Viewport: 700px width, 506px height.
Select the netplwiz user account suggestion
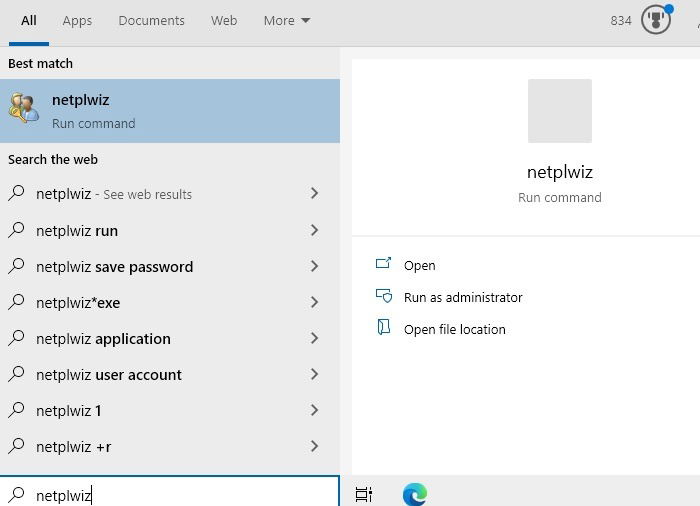[170, 374]
